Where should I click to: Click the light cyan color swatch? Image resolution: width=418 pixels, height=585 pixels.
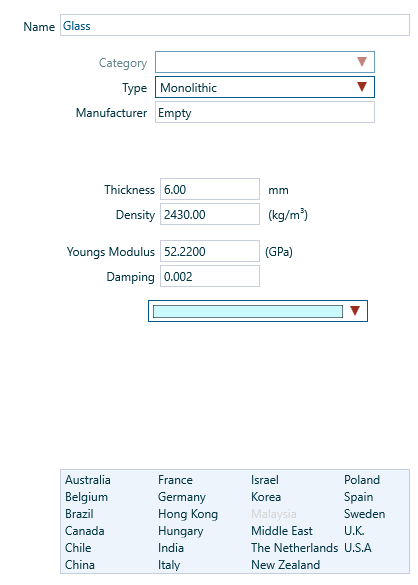(x=248, y=311)
